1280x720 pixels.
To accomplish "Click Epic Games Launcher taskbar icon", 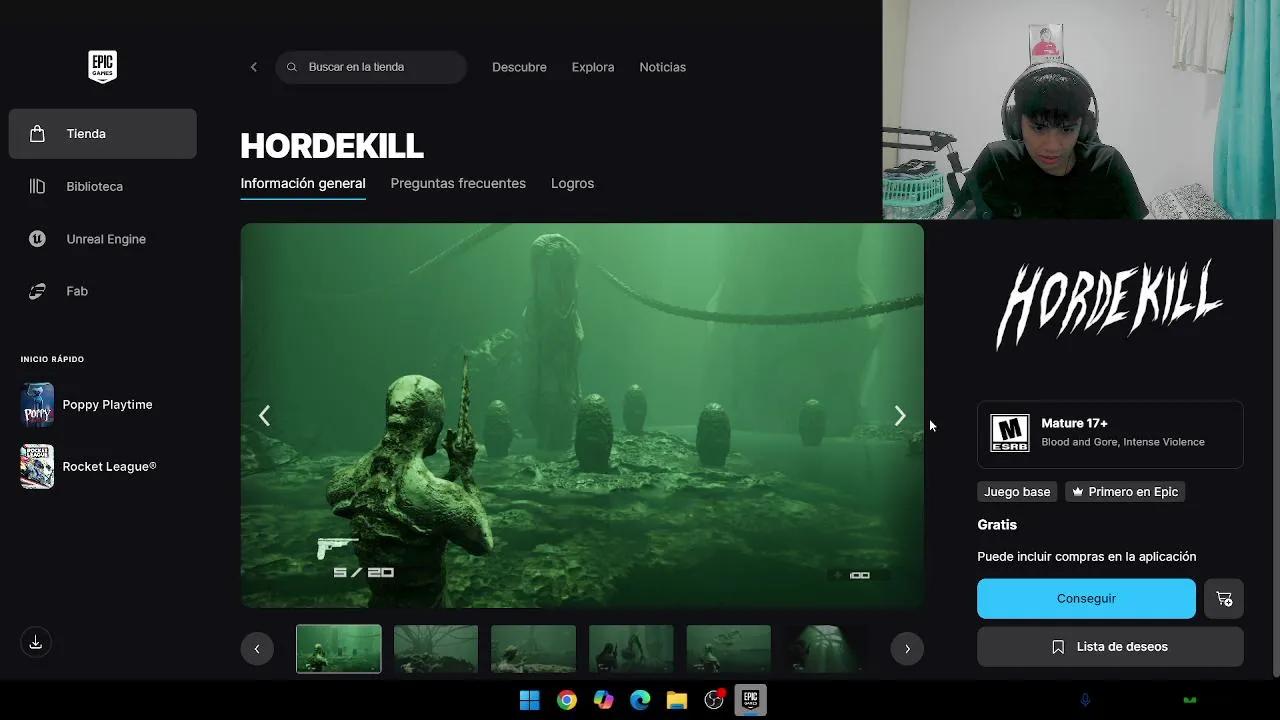I will [750, 700].
